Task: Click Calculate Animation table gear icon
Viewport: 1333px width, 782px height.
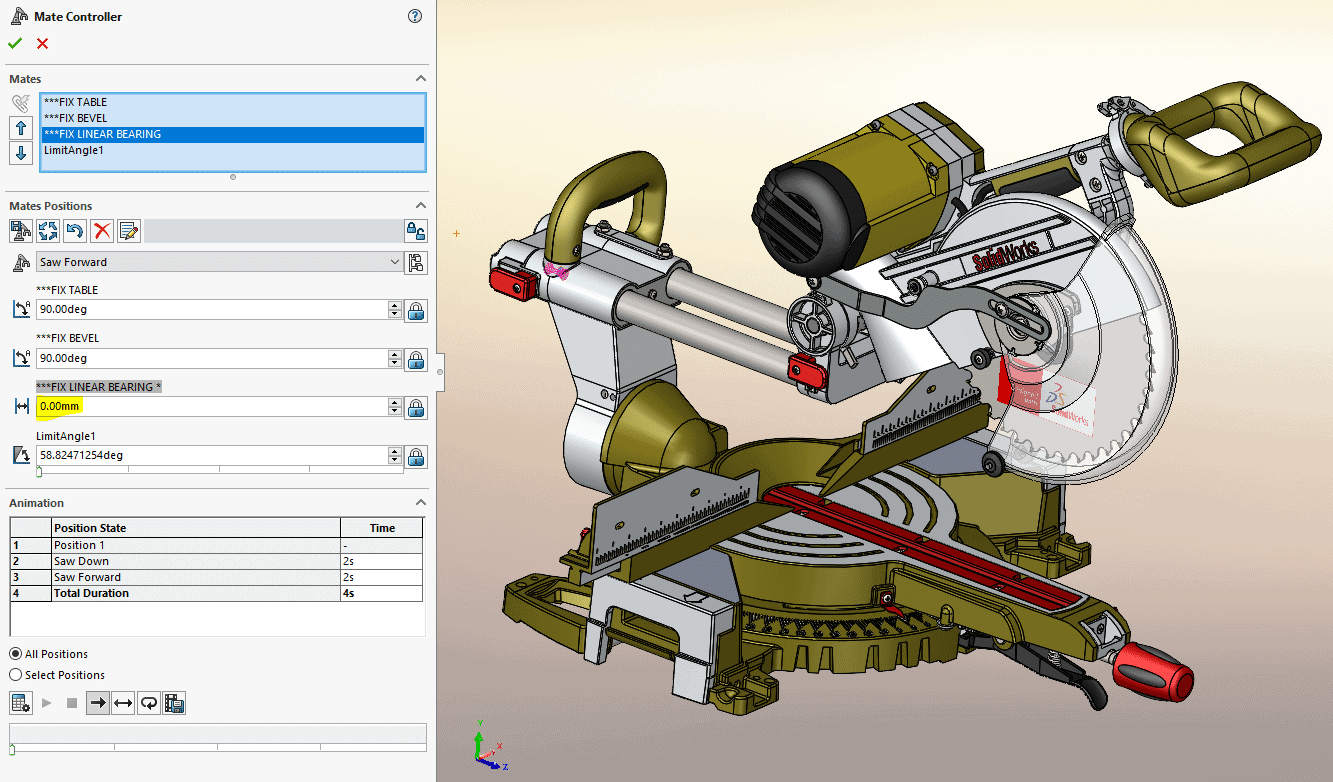Action: click(x=21, y=703)
